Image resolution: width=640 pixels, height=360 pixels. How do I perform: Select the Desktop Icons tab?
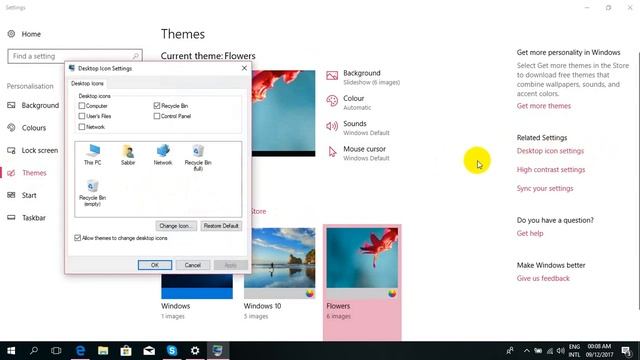pos(87,83)
